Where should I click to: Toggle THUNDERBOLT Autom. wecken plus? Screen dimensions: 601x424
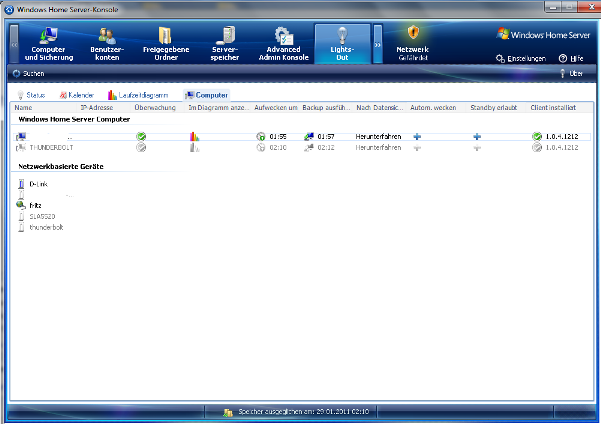pos(417,148)
